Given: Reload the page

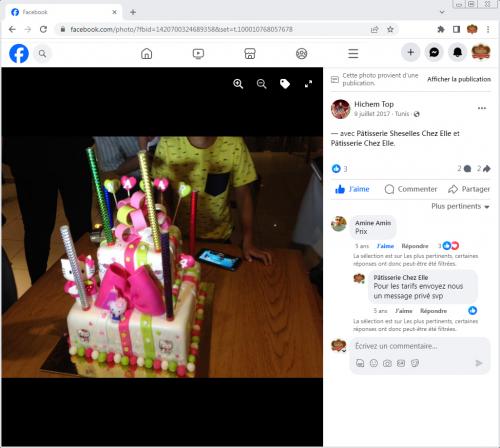Looking at the screenshot, I should [43, 29].
